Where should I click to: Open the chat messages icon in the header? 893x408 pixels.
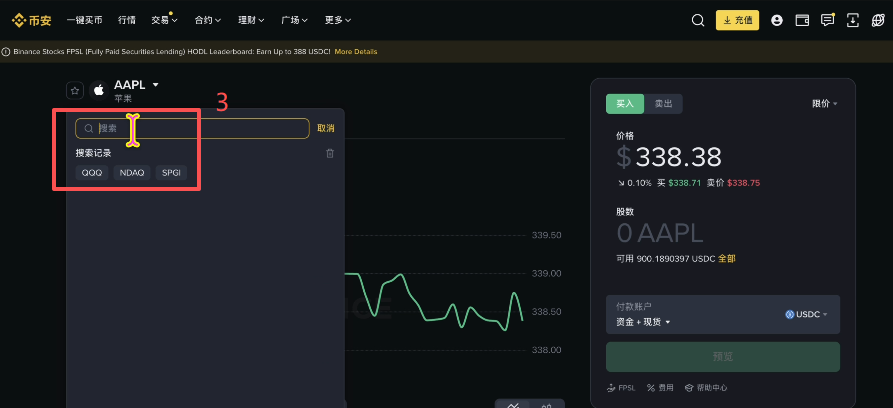click(x=828, y=20)
